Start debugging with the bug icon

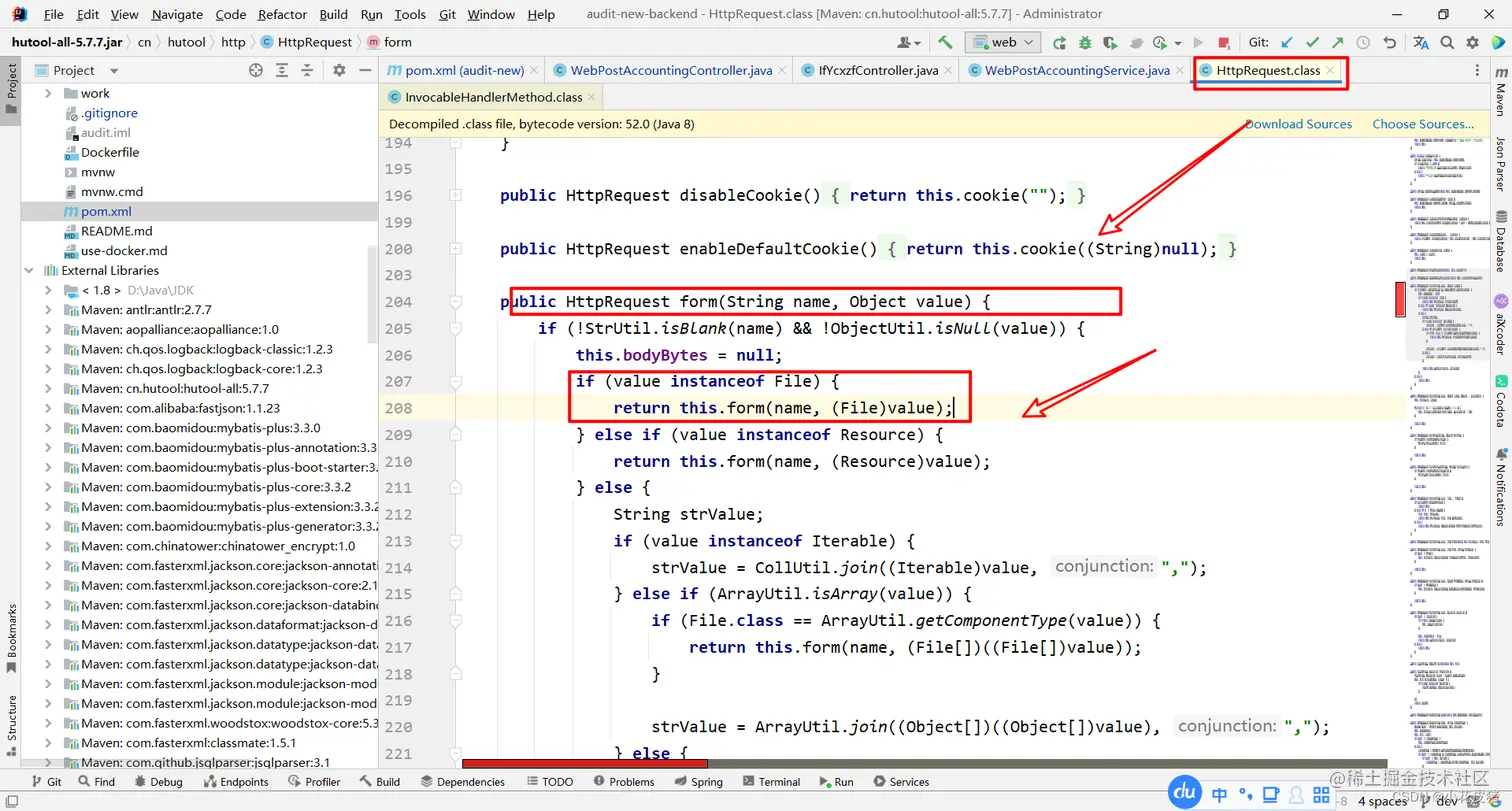click(1085, 42)
